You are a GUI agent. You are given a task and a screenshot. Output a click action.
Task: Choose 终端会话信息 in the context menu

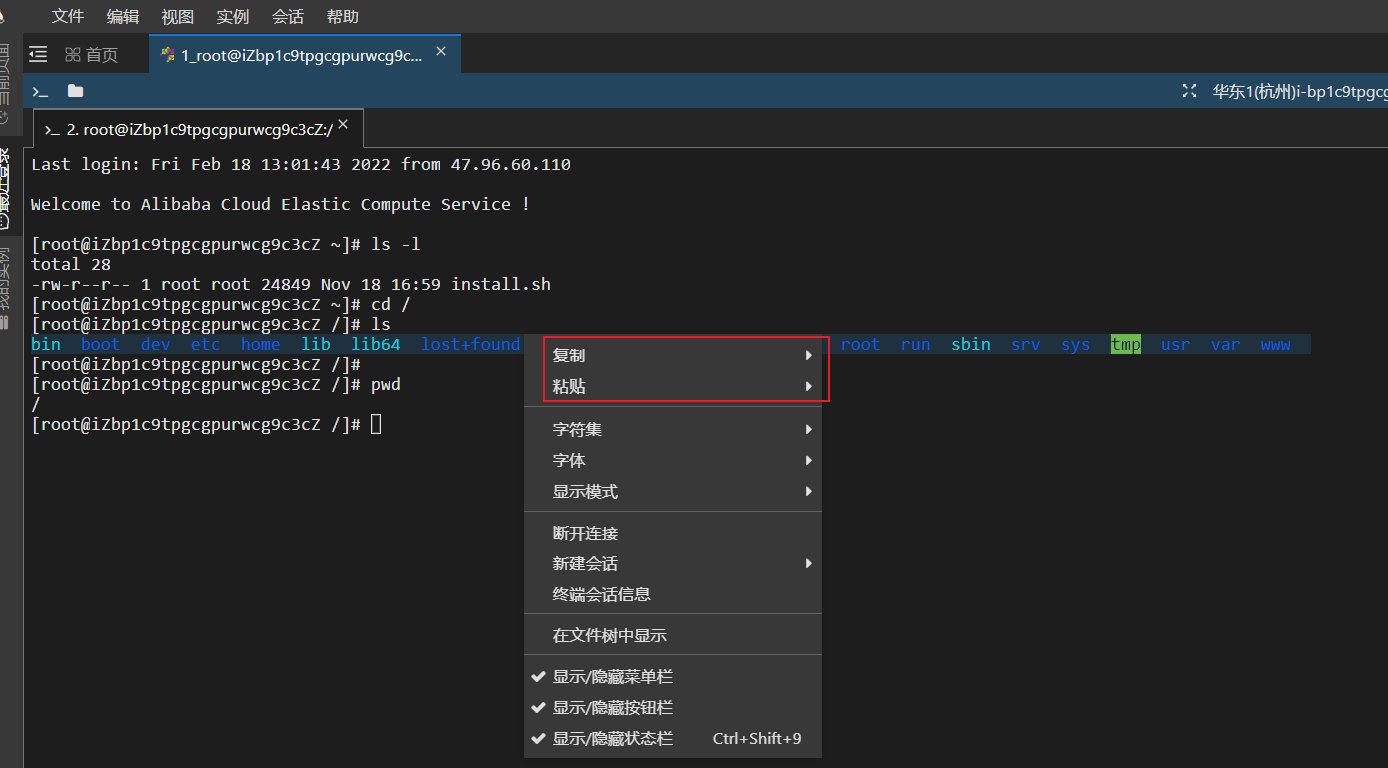pyautogui.click(x=673, y=595)
